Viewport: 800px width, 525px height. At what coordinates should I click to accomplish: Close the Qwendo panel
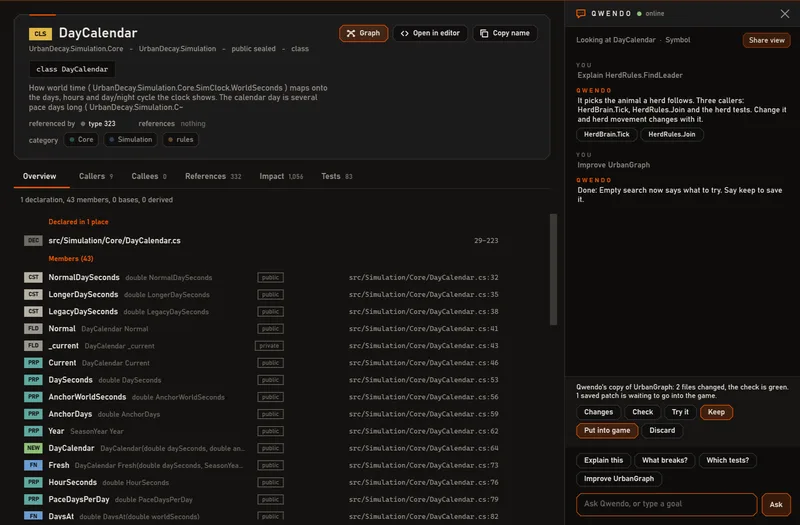[x=785, y=14]
